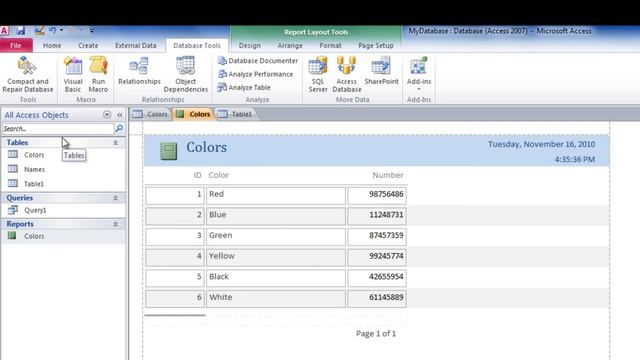Click the Green color cell
This screenshot has height=360, width=640.
point(276,236)
